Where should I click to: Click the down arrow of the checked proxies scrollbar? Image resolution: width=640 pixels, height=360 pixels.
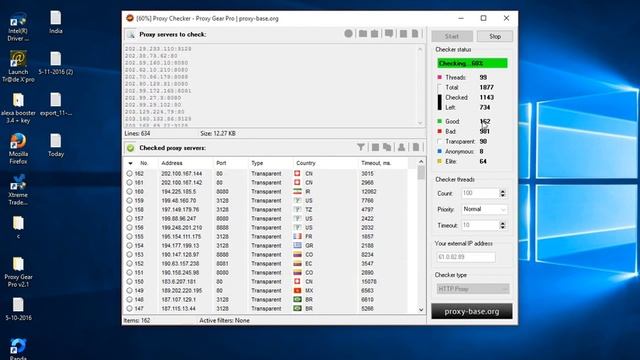click(421, 309)
